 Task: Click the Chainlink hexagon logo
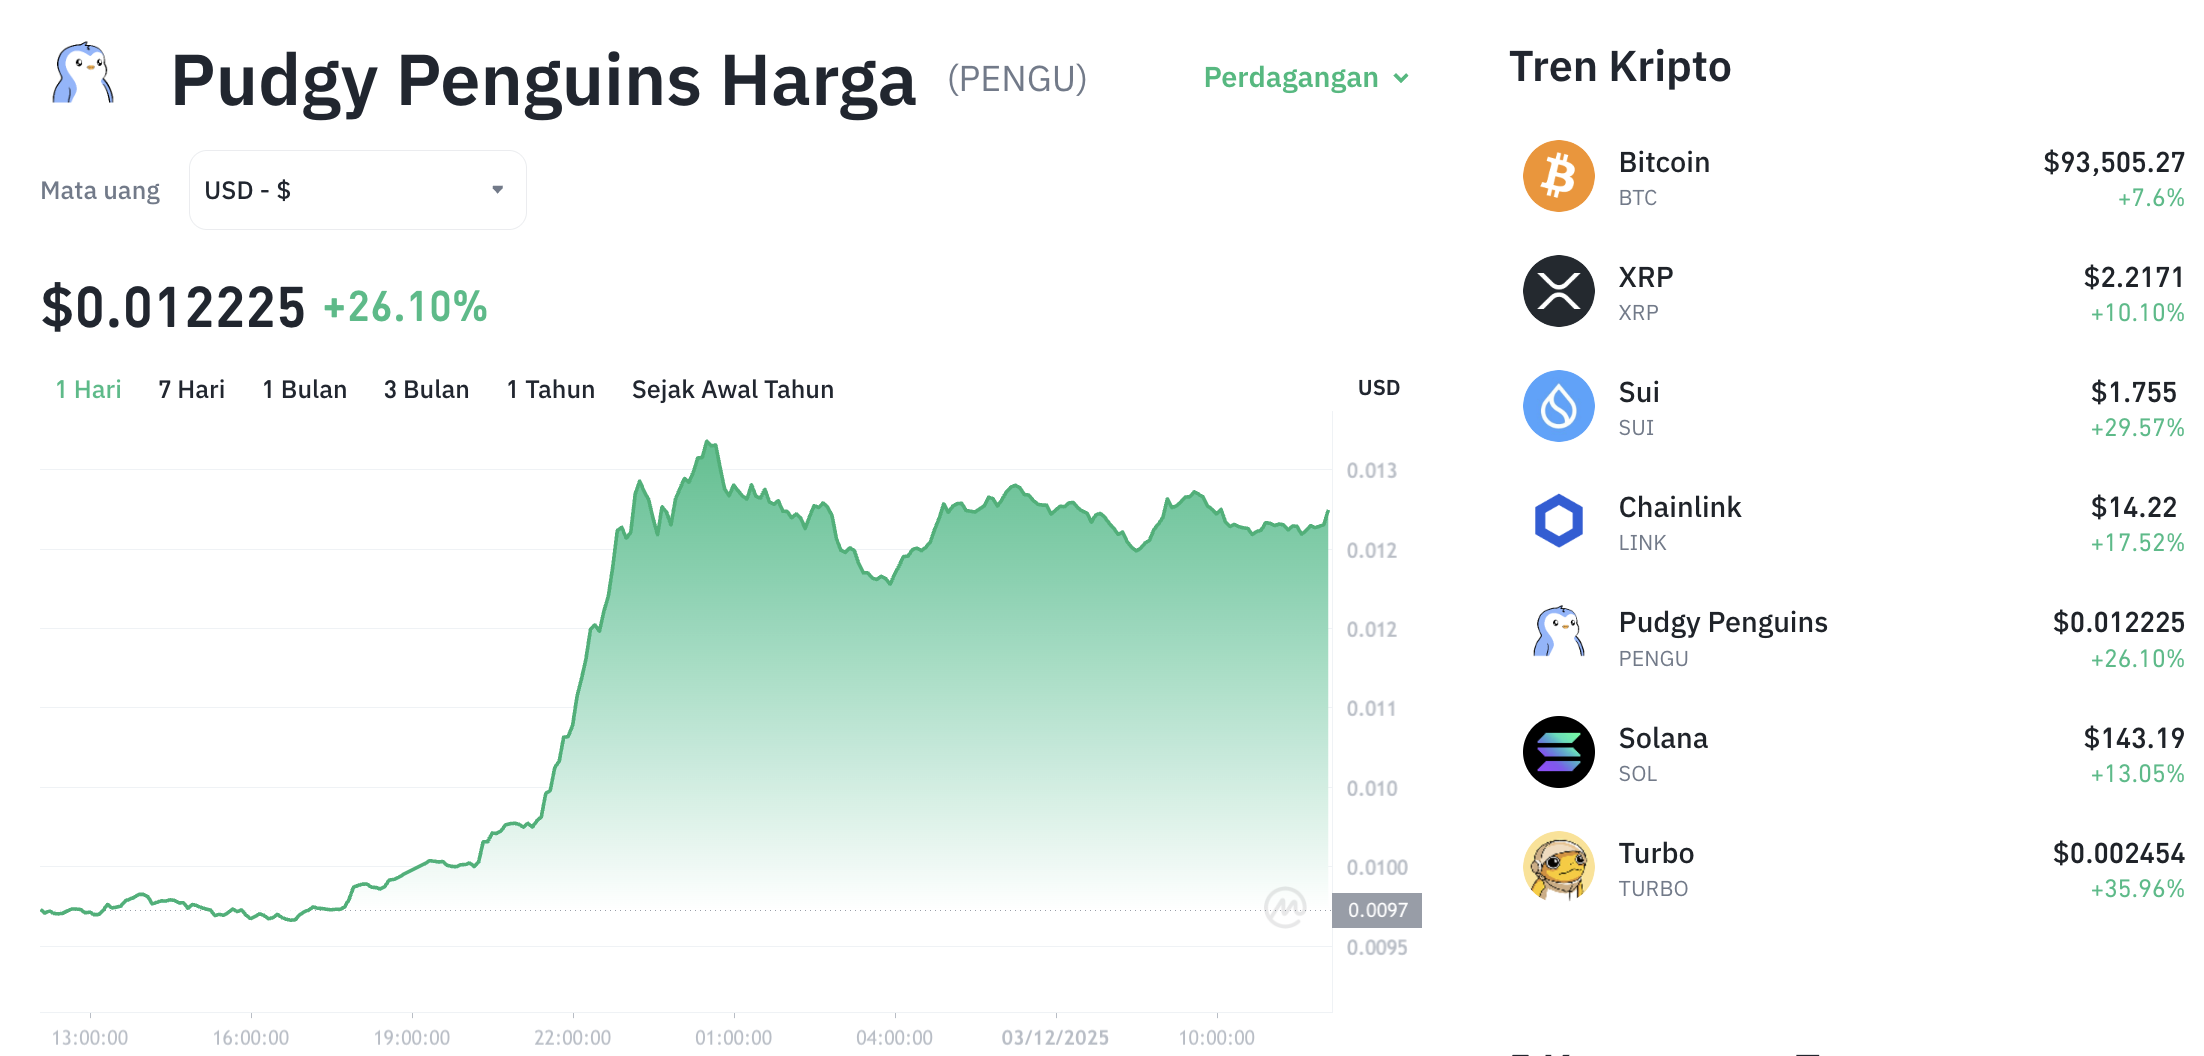pos(1557,521)
